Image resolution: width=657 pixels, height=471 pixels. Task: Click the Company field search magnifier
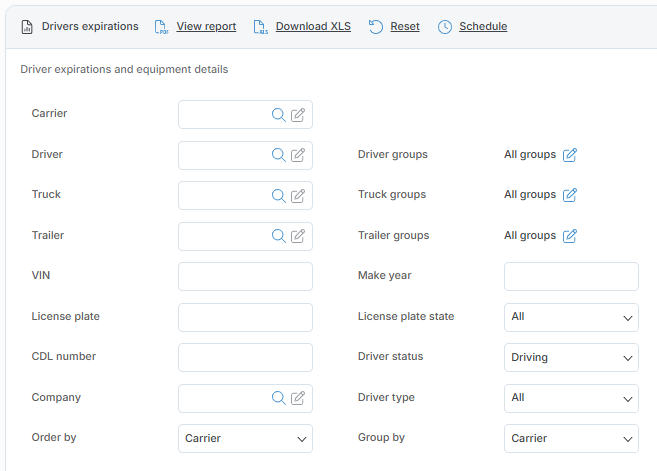pyautogui.click(x=279, y=398)
